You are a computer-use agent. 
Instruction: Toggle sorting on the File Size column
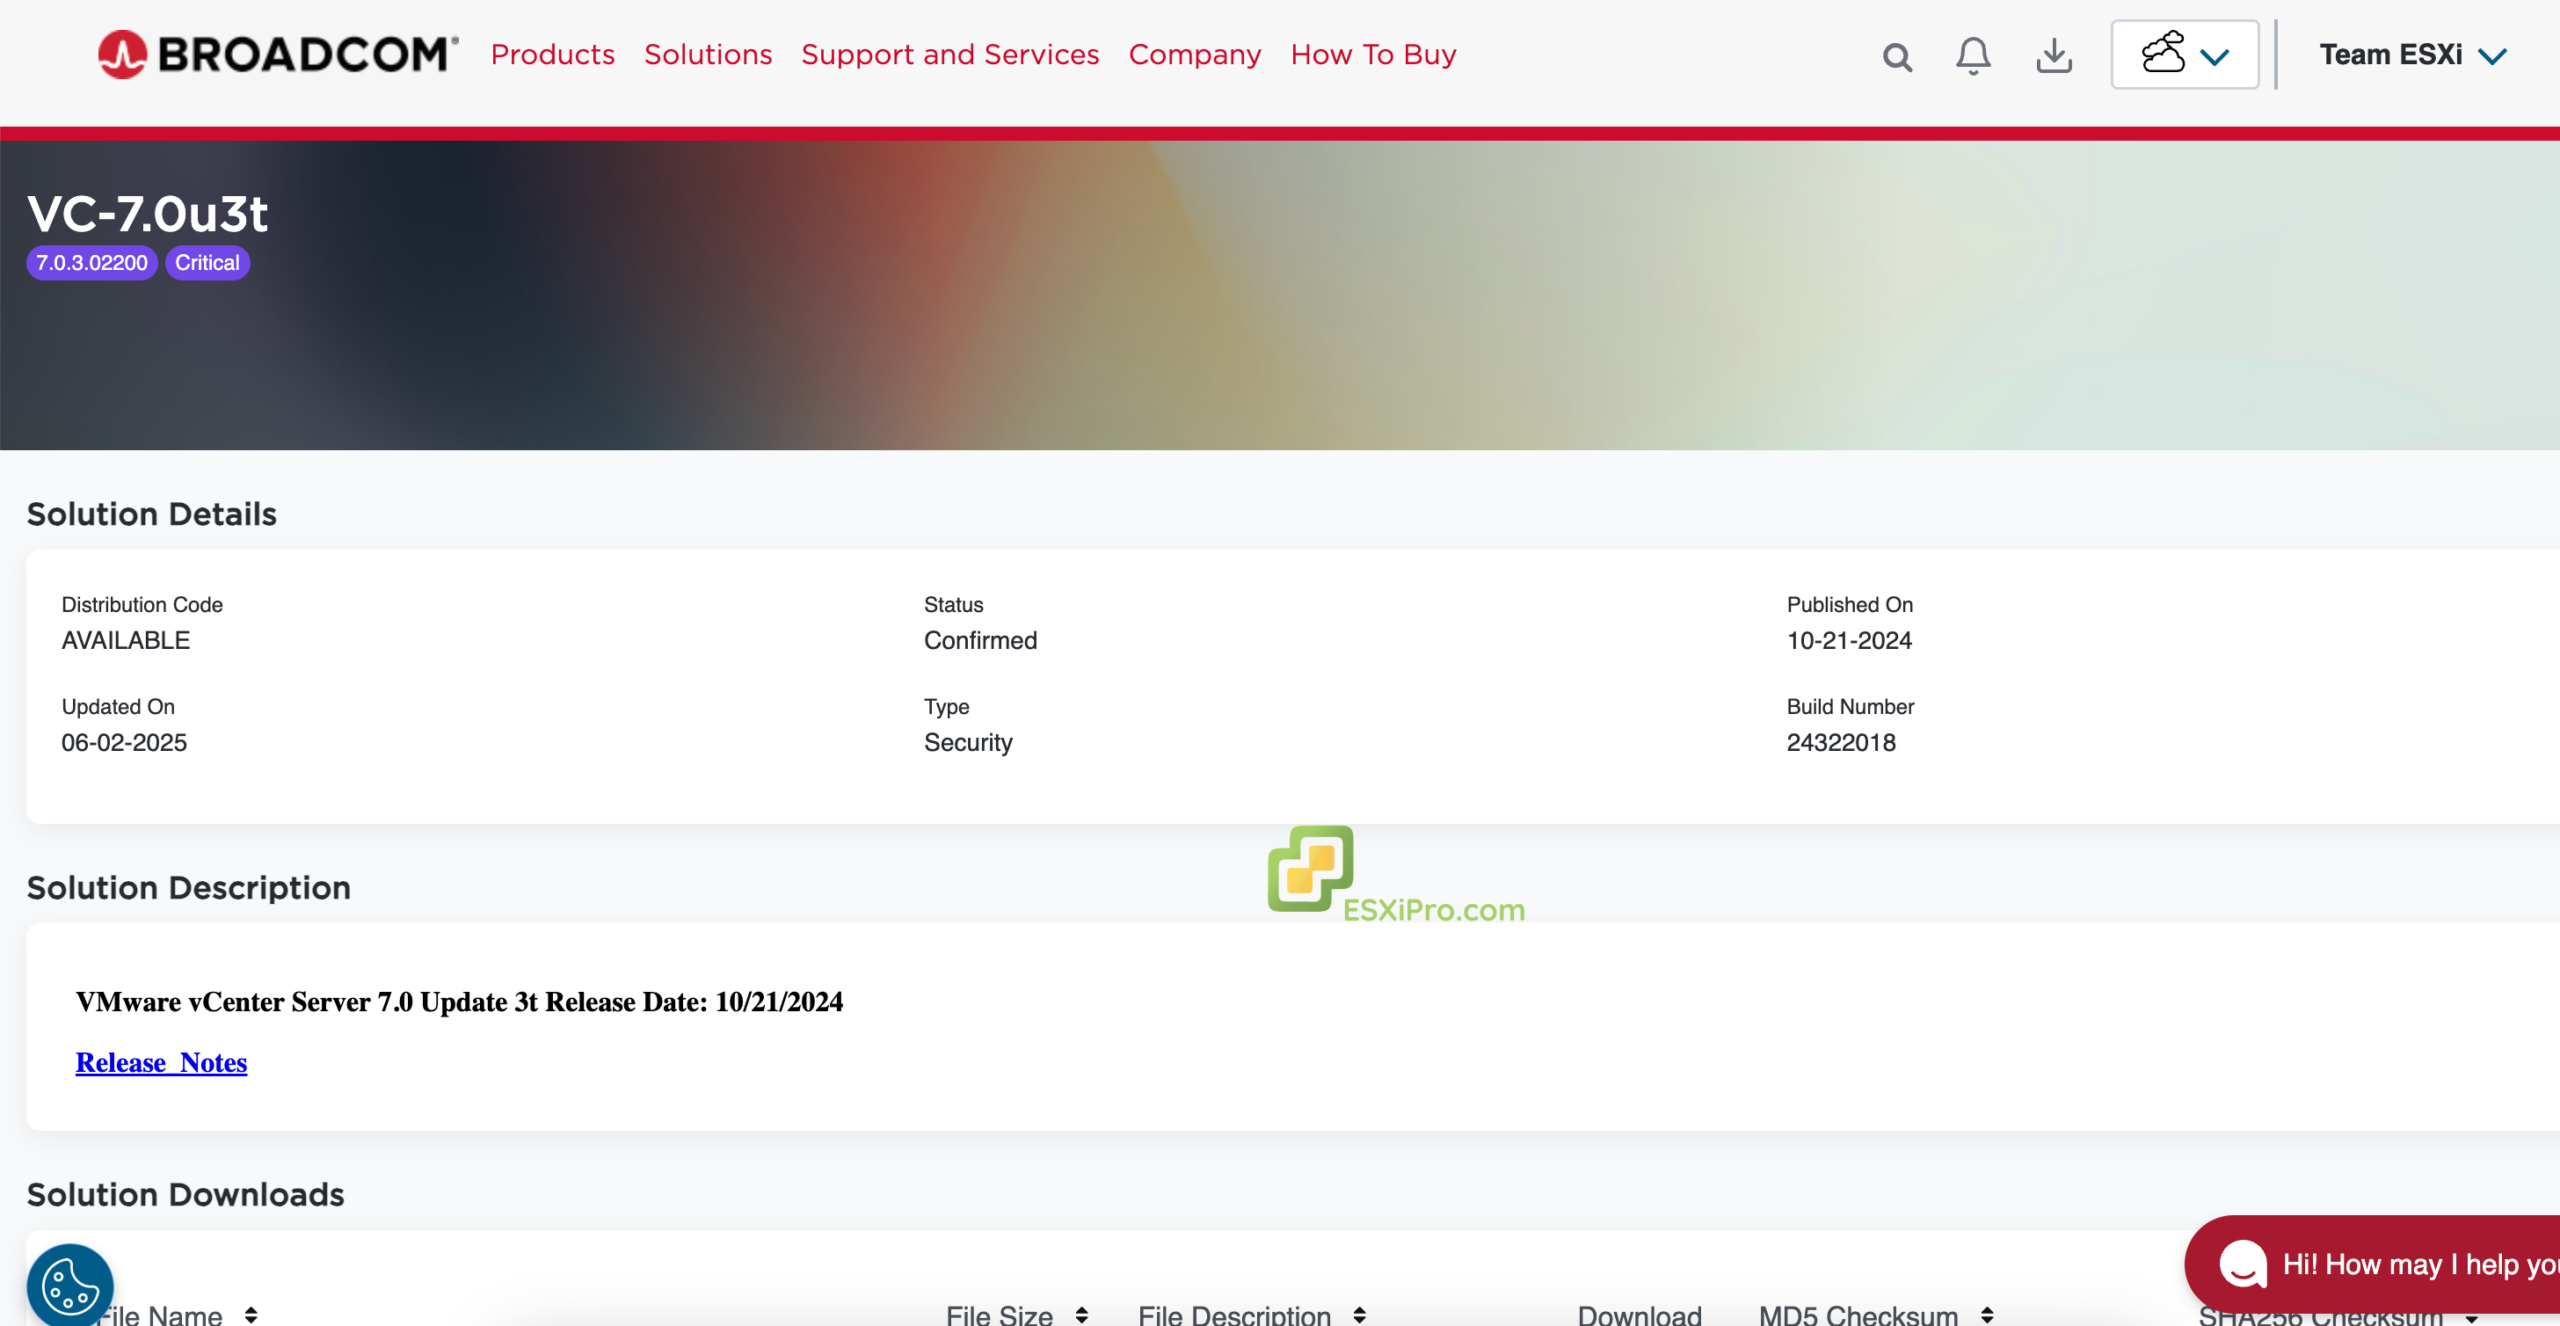pos(1081,1314)
